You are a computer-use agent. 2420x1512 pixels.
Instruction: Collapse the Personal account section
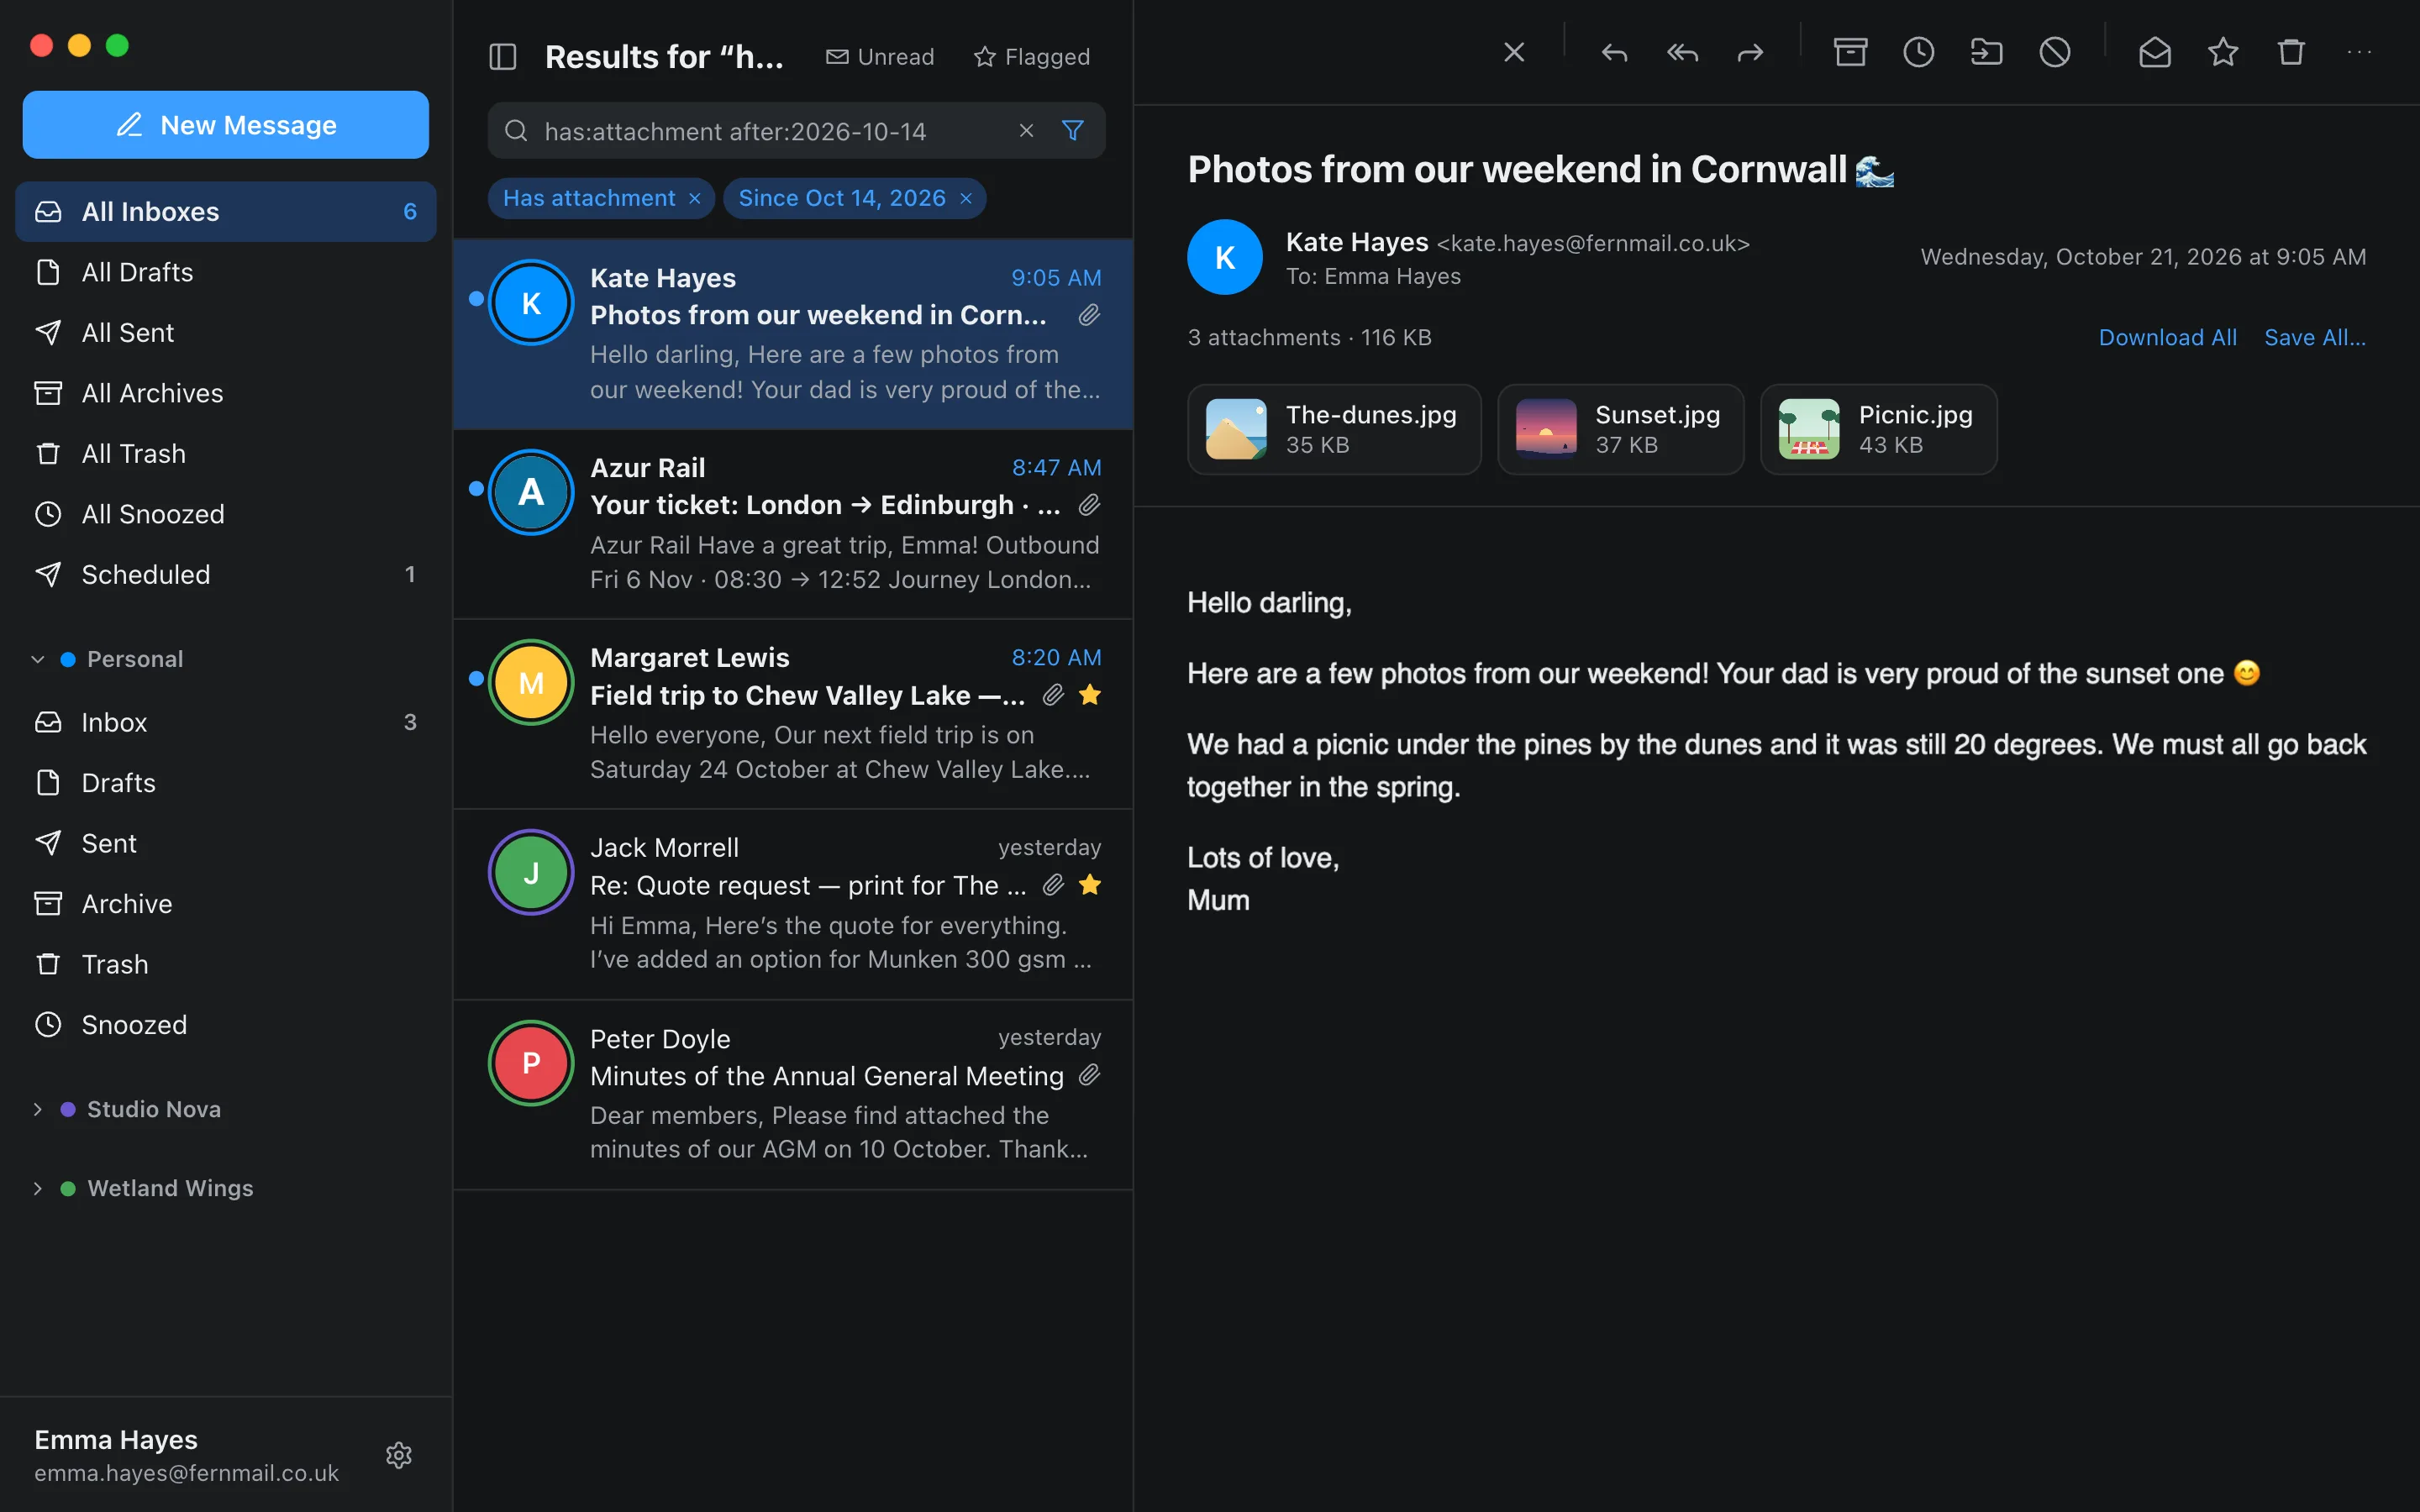38,660
